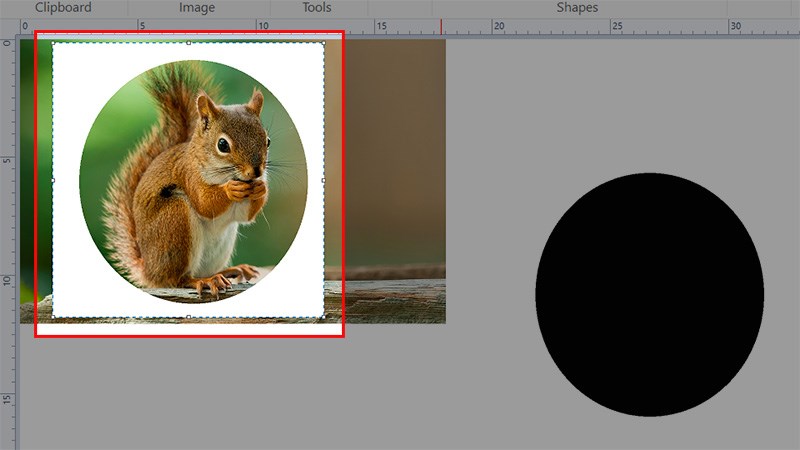800x450 pixels.
Task: Click the Clipboard ribbon group label
Action: click(63, 8)
